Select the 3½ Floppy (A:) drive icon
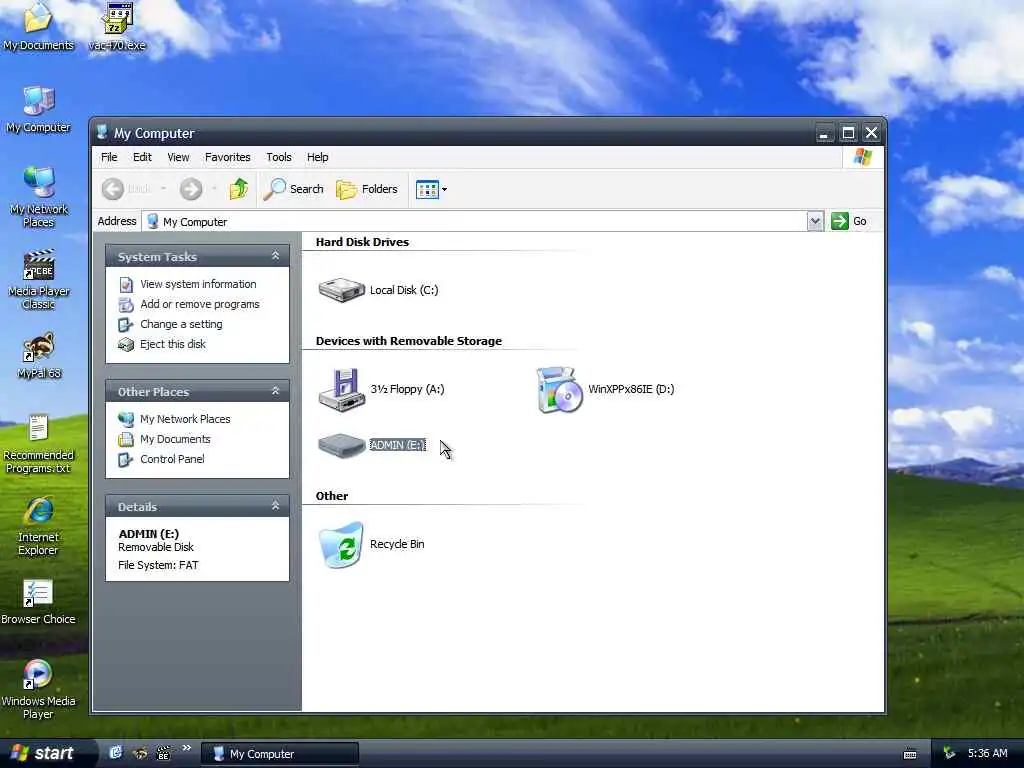 (x=342, y=390)
